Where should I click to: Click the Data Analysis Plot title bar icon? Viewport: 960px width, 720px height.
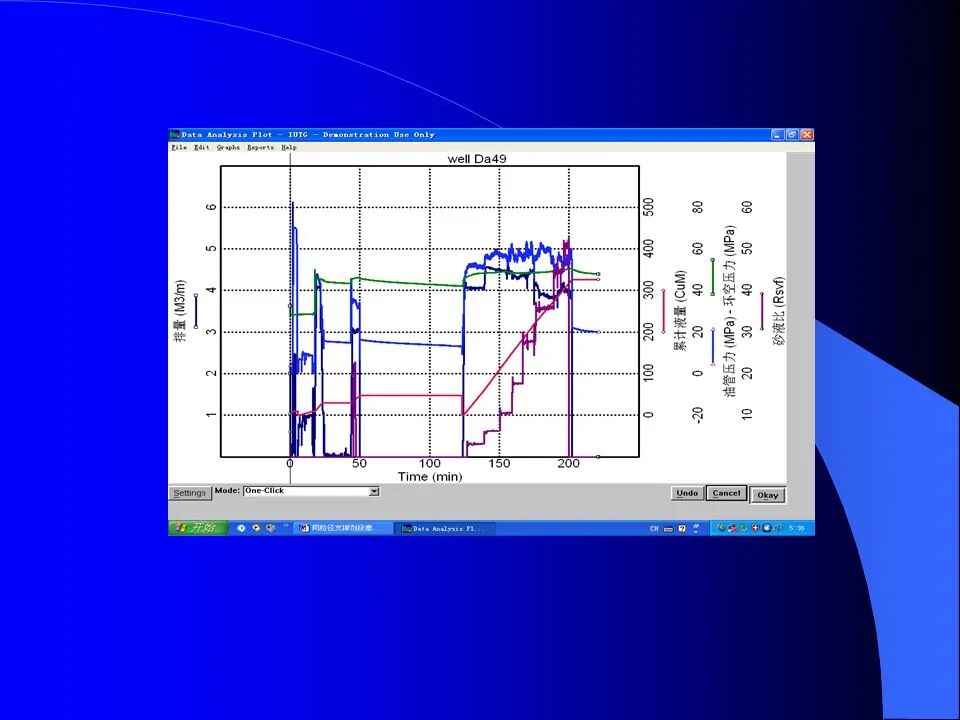174,135
